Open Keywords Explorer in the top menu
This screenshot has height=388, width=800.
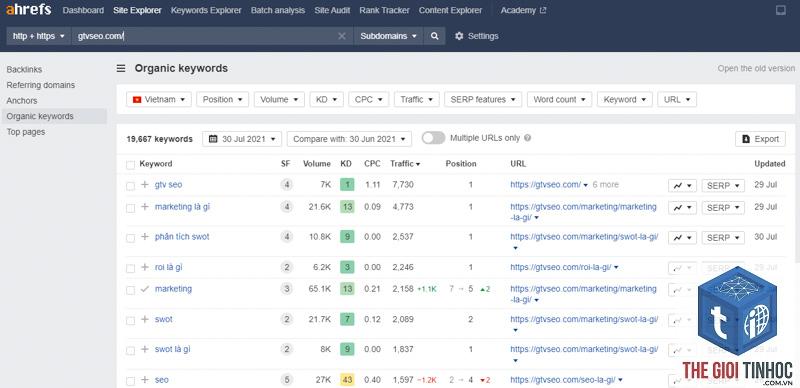pos(206,10)
